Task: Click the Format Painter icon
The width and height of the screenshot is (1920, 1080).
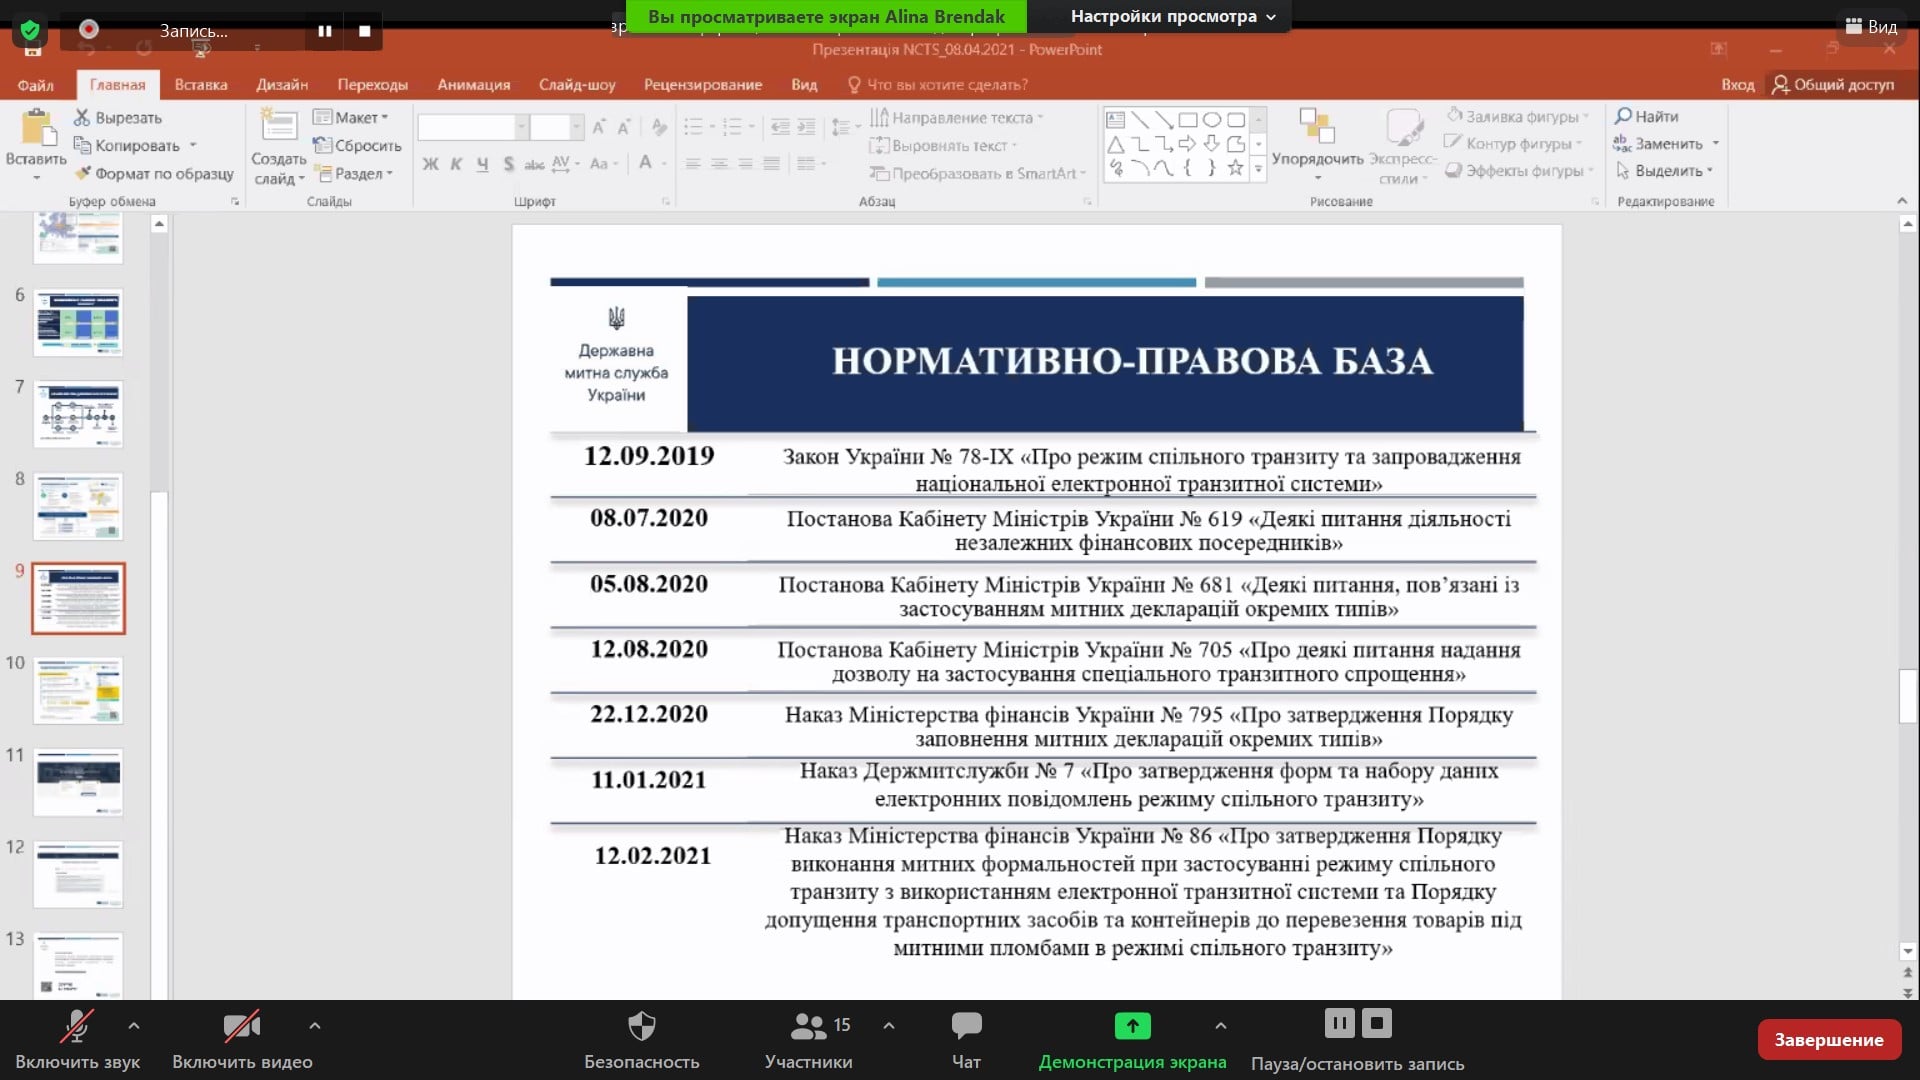Action: point(84,173)
